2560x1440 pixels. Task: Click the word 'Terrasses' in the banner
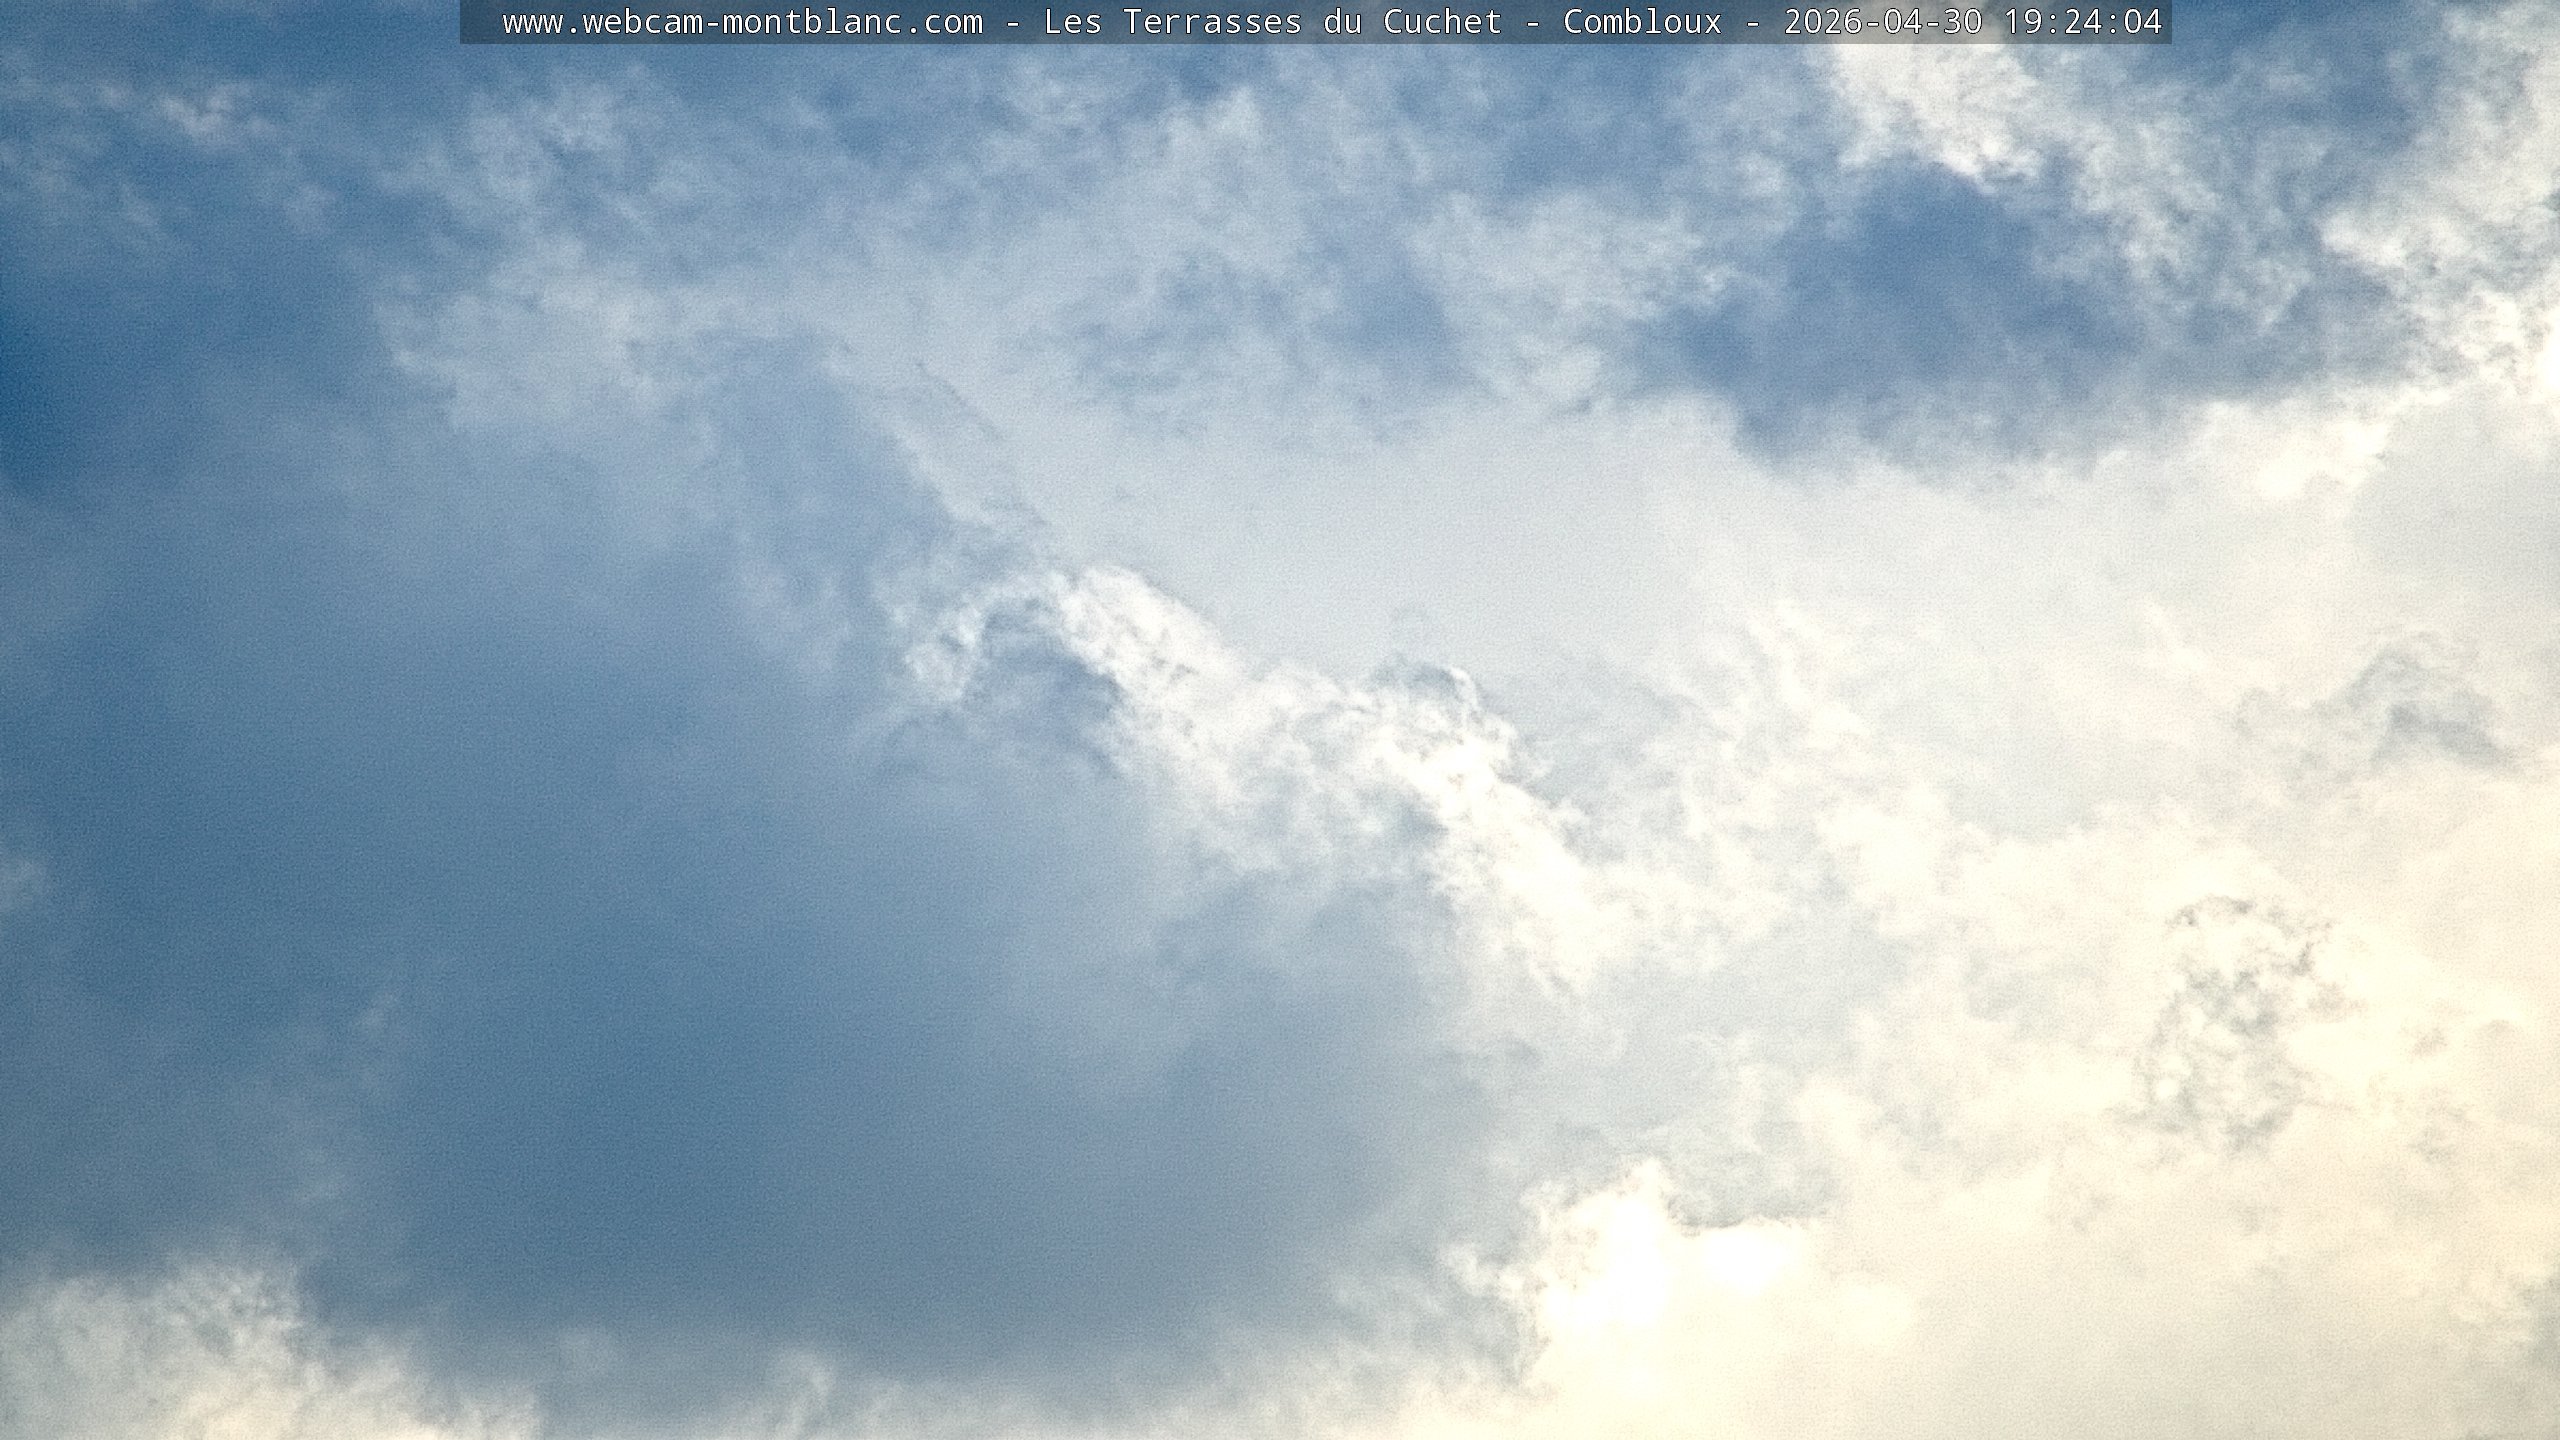tap(1212, 22)
